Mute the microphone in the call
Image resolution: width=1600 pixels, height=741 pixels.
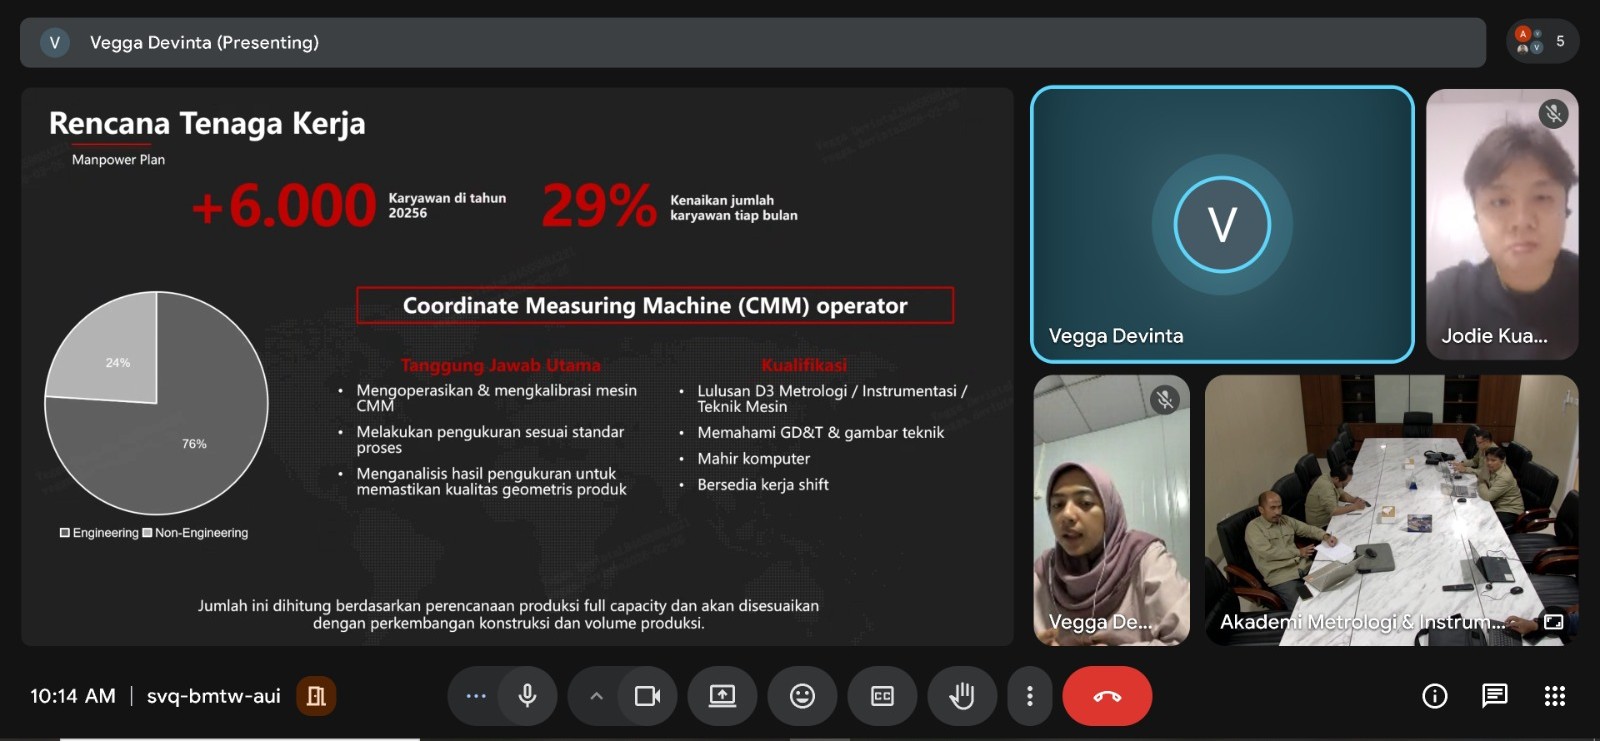[527, 696]
